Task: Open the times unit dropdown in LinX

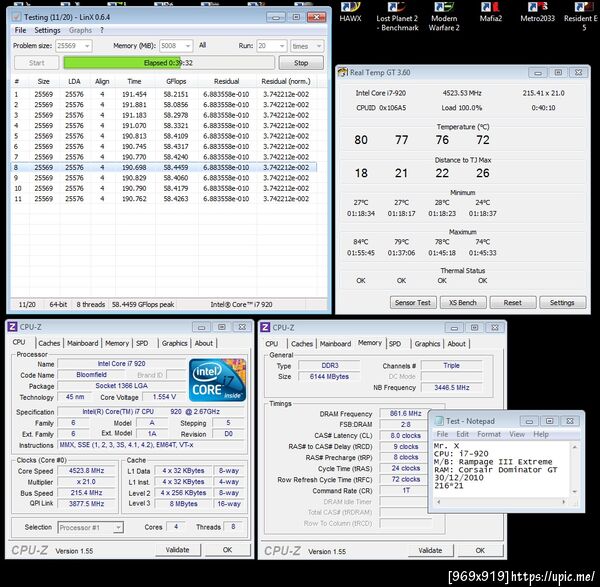Action: point(318,46)
